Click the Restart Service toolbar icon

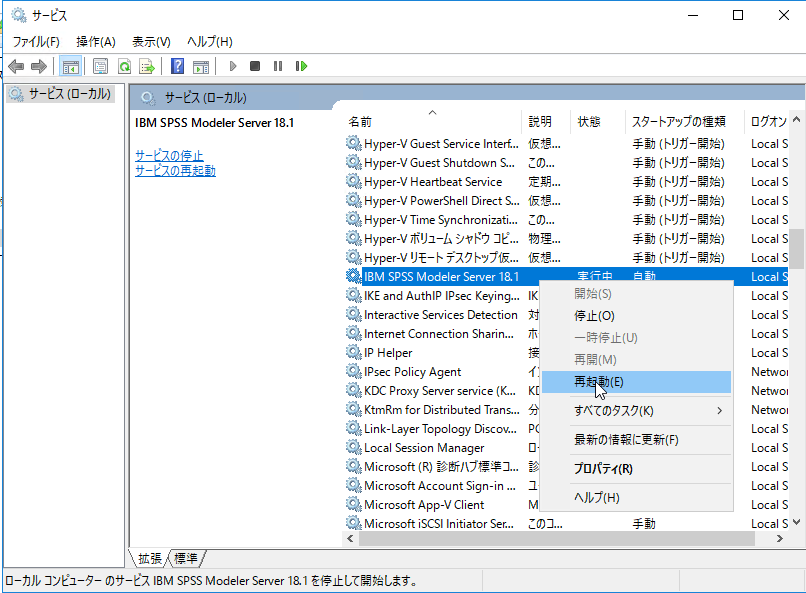(x=301, y=66)
